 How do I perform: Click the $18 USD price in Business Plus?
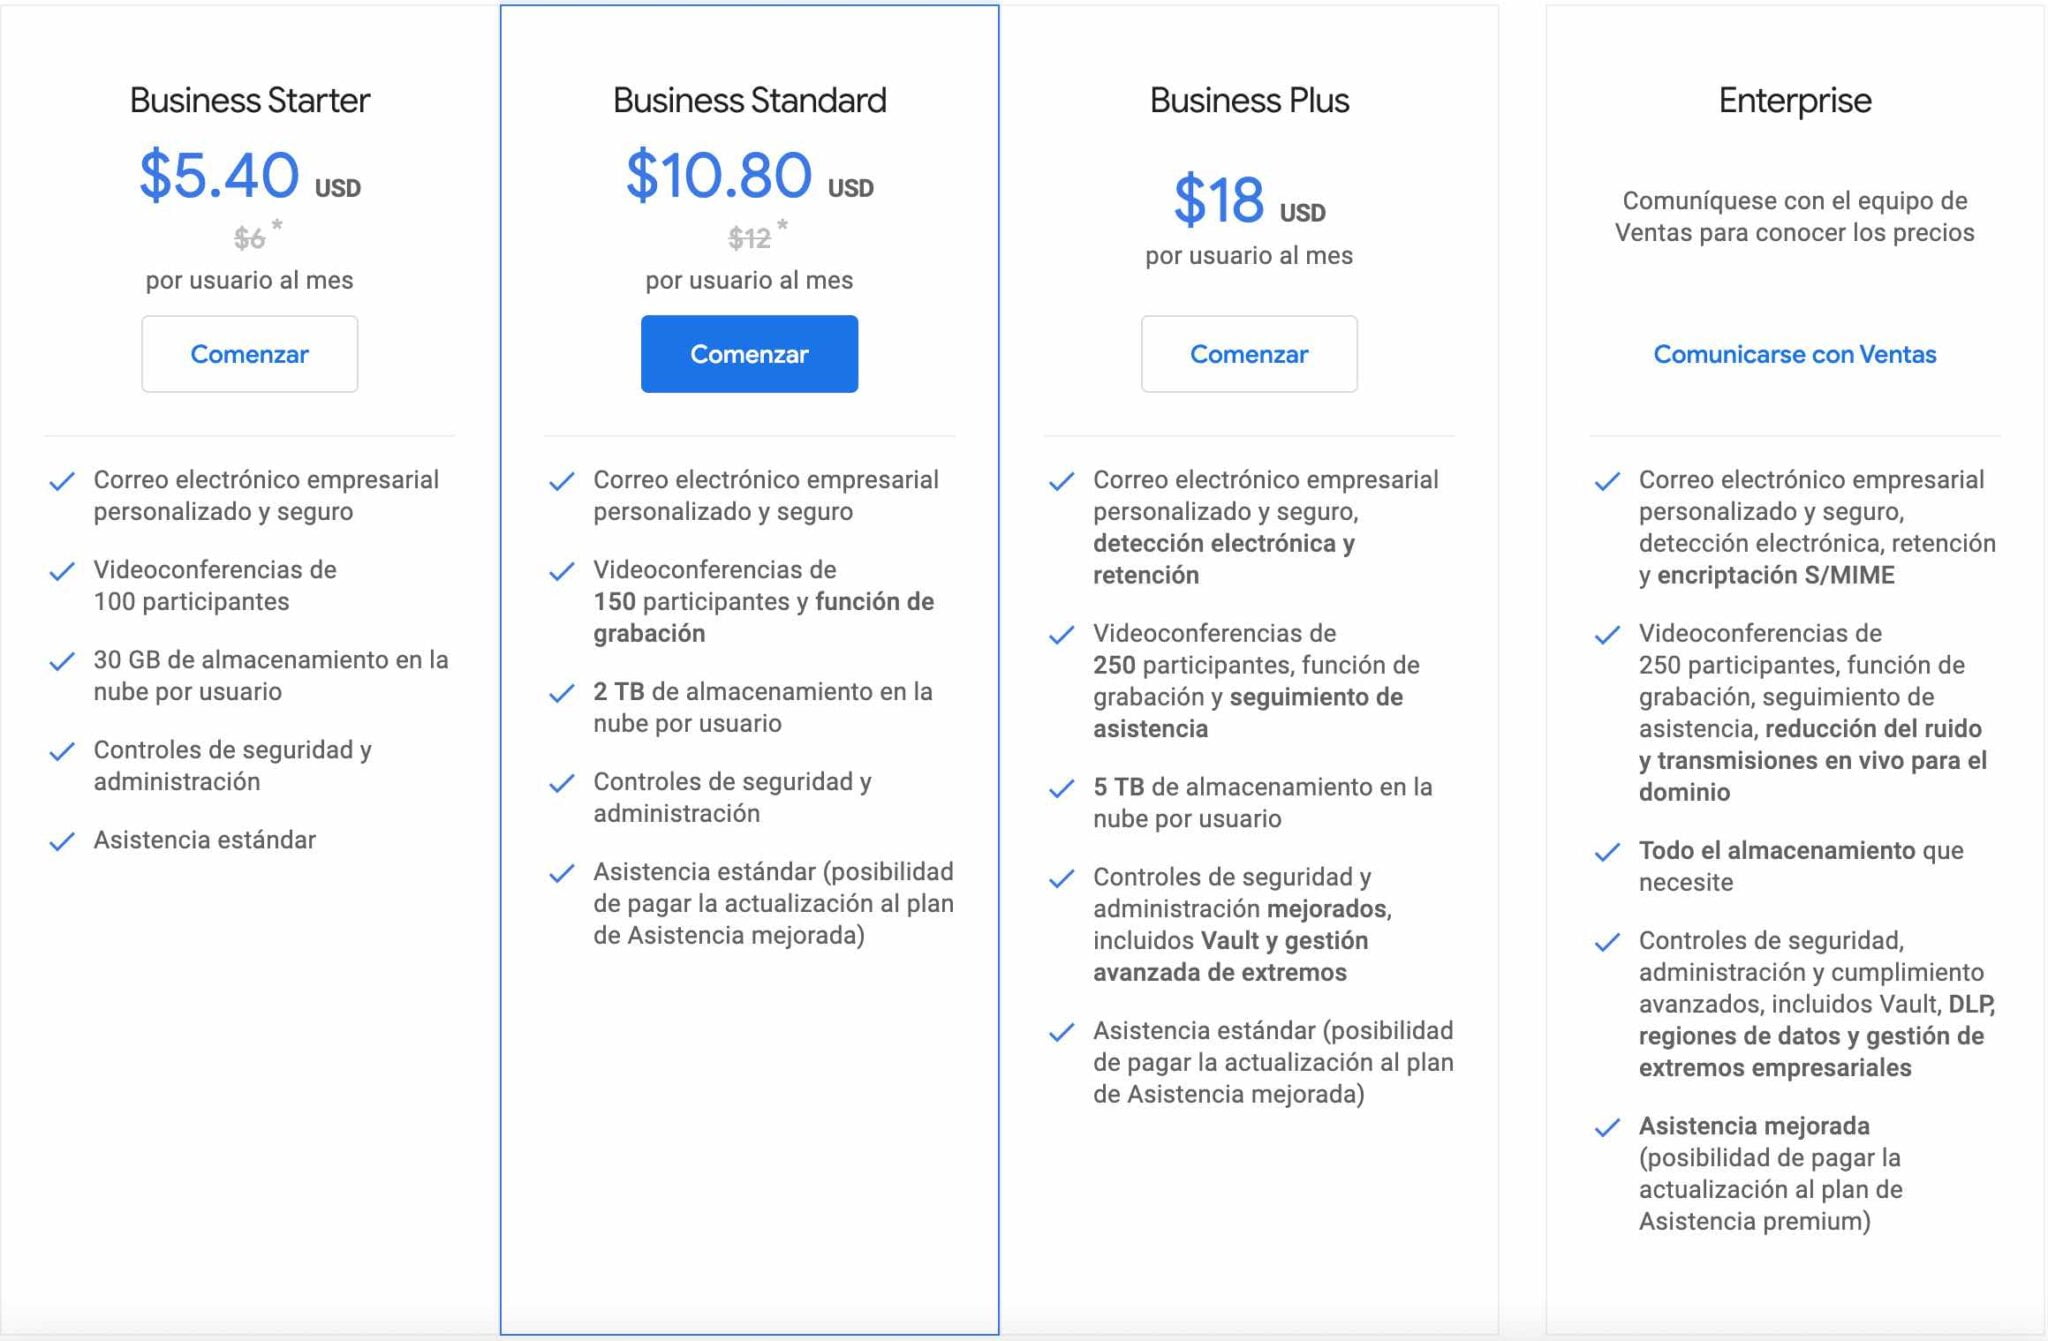tap(1244, 208)
